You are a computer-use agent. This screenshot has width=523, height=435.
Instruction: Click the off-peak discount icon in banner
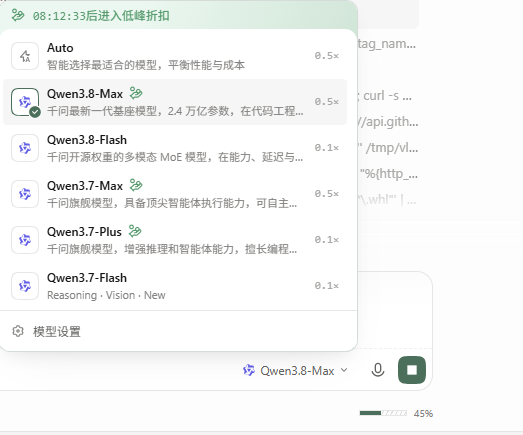click(x=18, y=15)
